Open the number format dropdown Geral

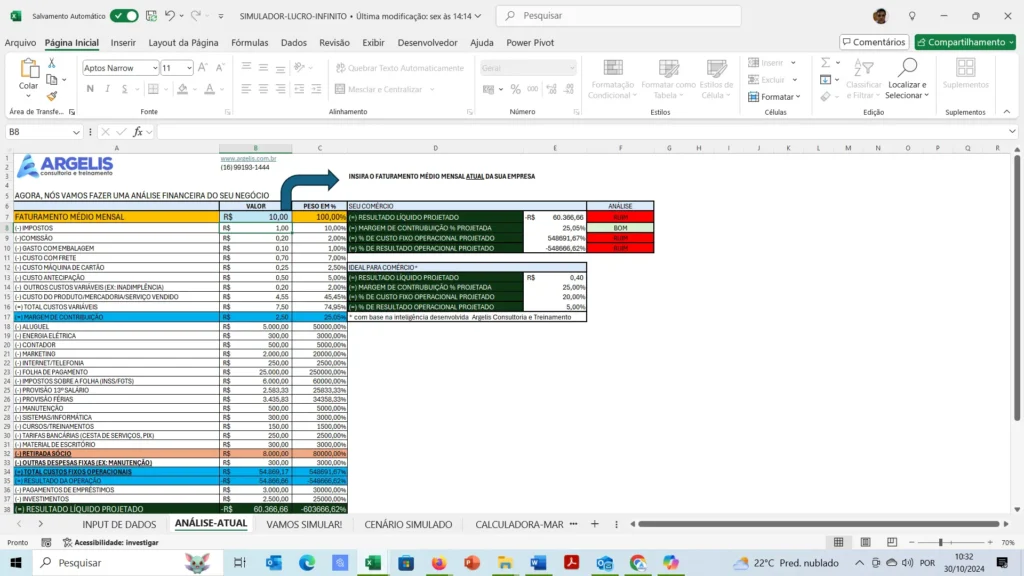pyautogui.click(x=571, y=68)
